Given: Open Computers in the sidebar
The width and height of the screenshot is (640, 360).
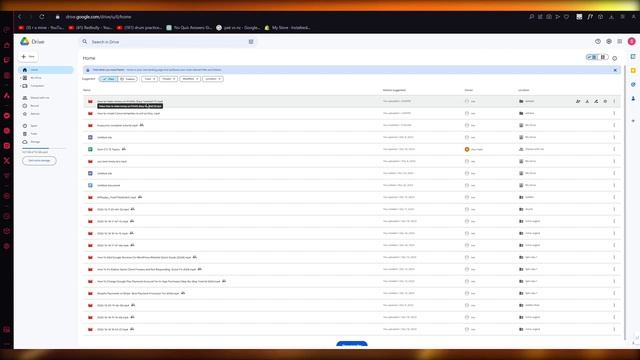Looking at the screenshot, I should point(37,86).
